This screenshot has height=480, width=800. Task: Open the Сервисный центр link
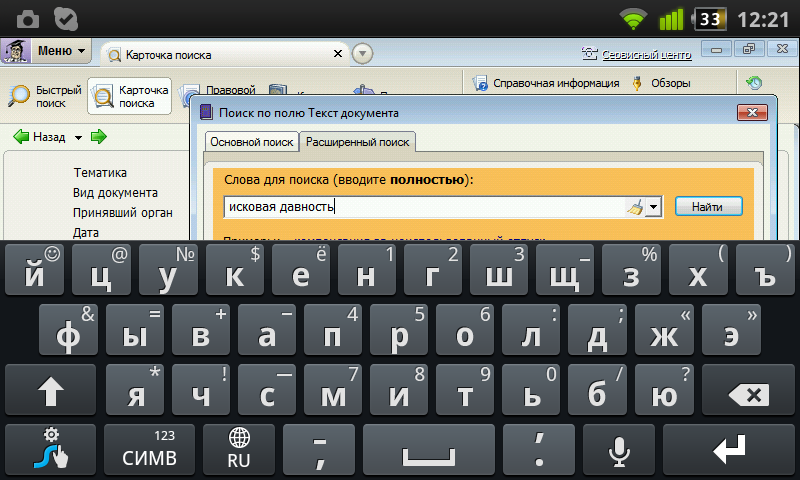(x=646, y=55)
